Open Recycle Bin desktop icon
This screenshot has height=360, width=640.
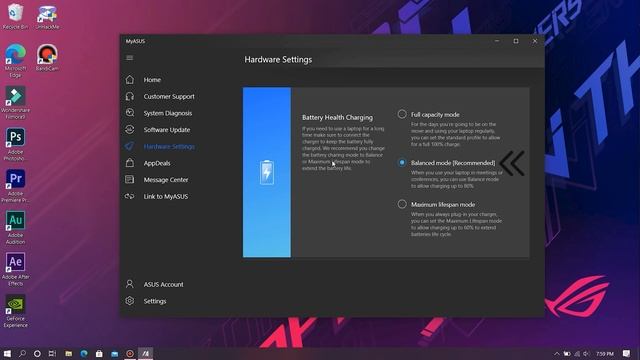click(16, 16)
